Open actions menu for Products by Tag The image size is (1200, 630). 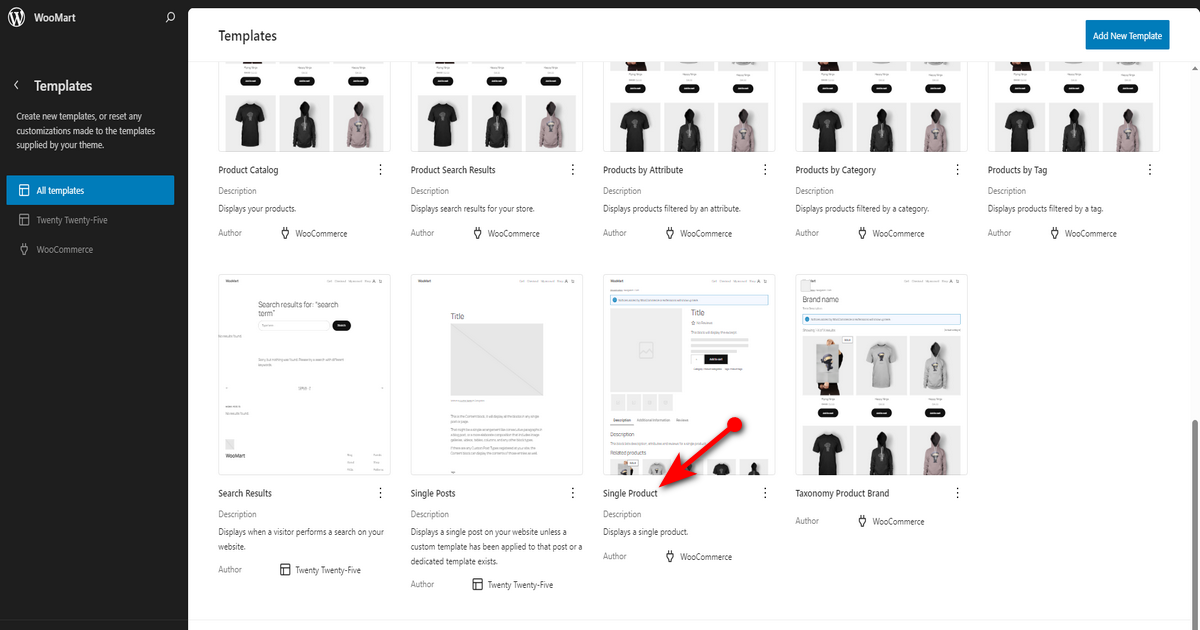[x=1149, y=170]
